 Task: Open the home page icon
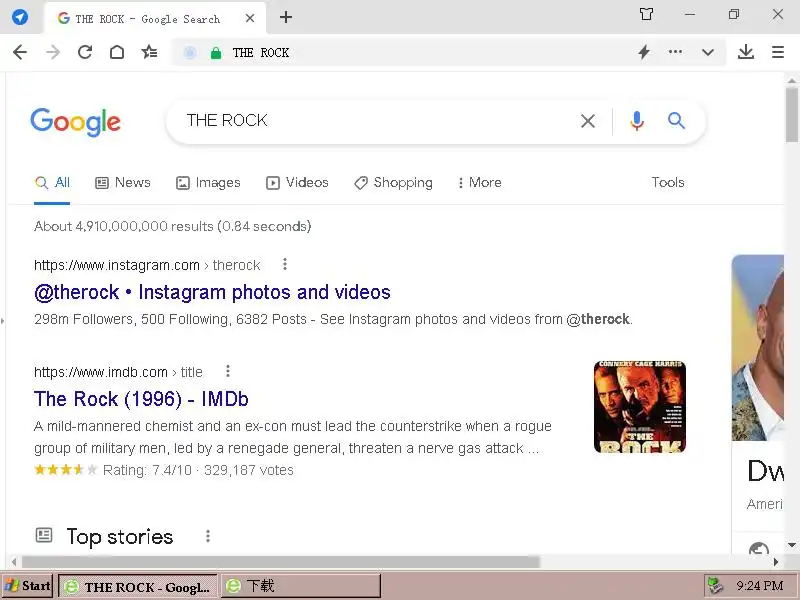pyautogui.click(x=117, y=52)
